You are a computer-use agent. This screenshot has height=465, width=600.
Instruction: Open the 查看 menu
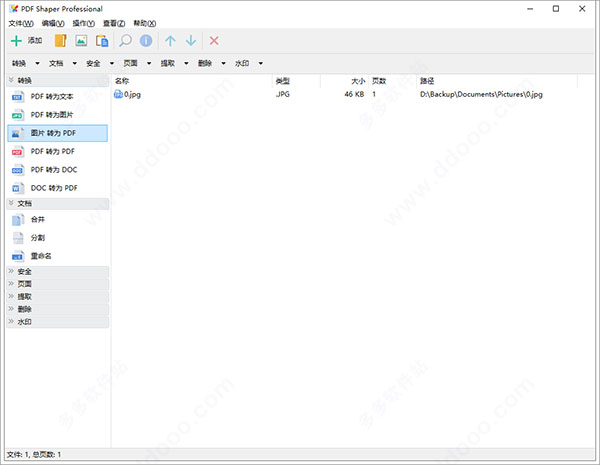pyautogui.click(x=114, y=24)
